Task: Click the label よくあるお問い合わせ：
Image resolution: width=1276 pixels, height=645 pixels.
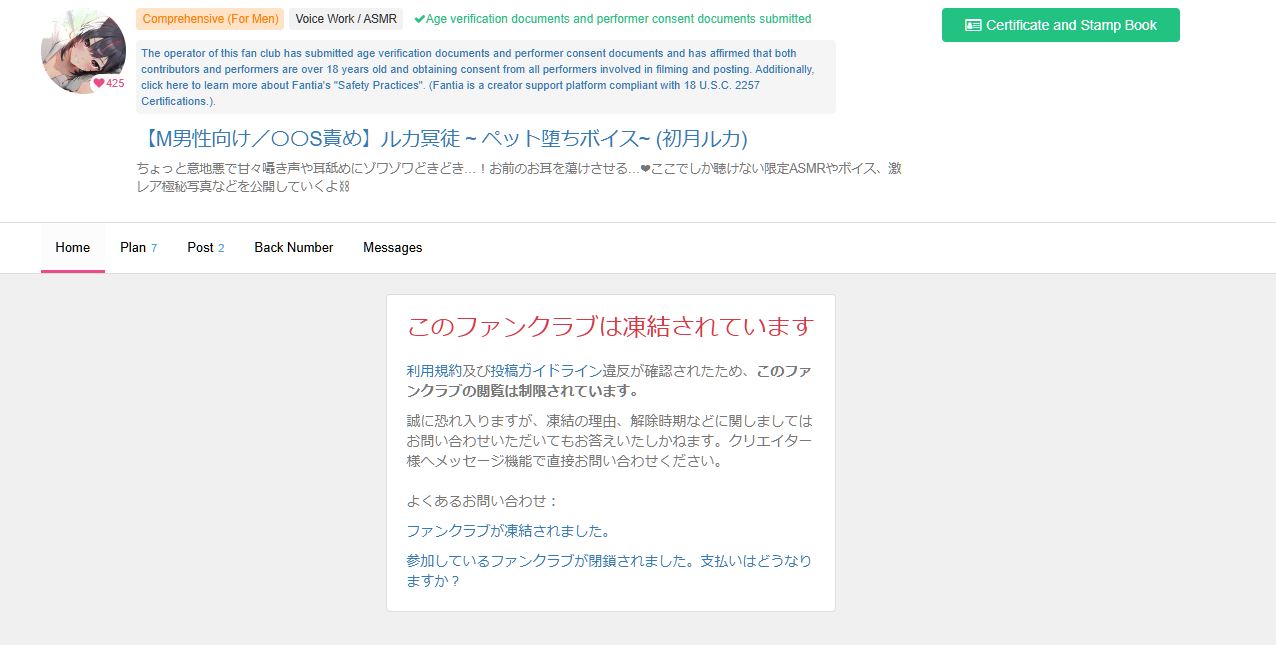Action: pyautogui.click(x=483, y=501)
